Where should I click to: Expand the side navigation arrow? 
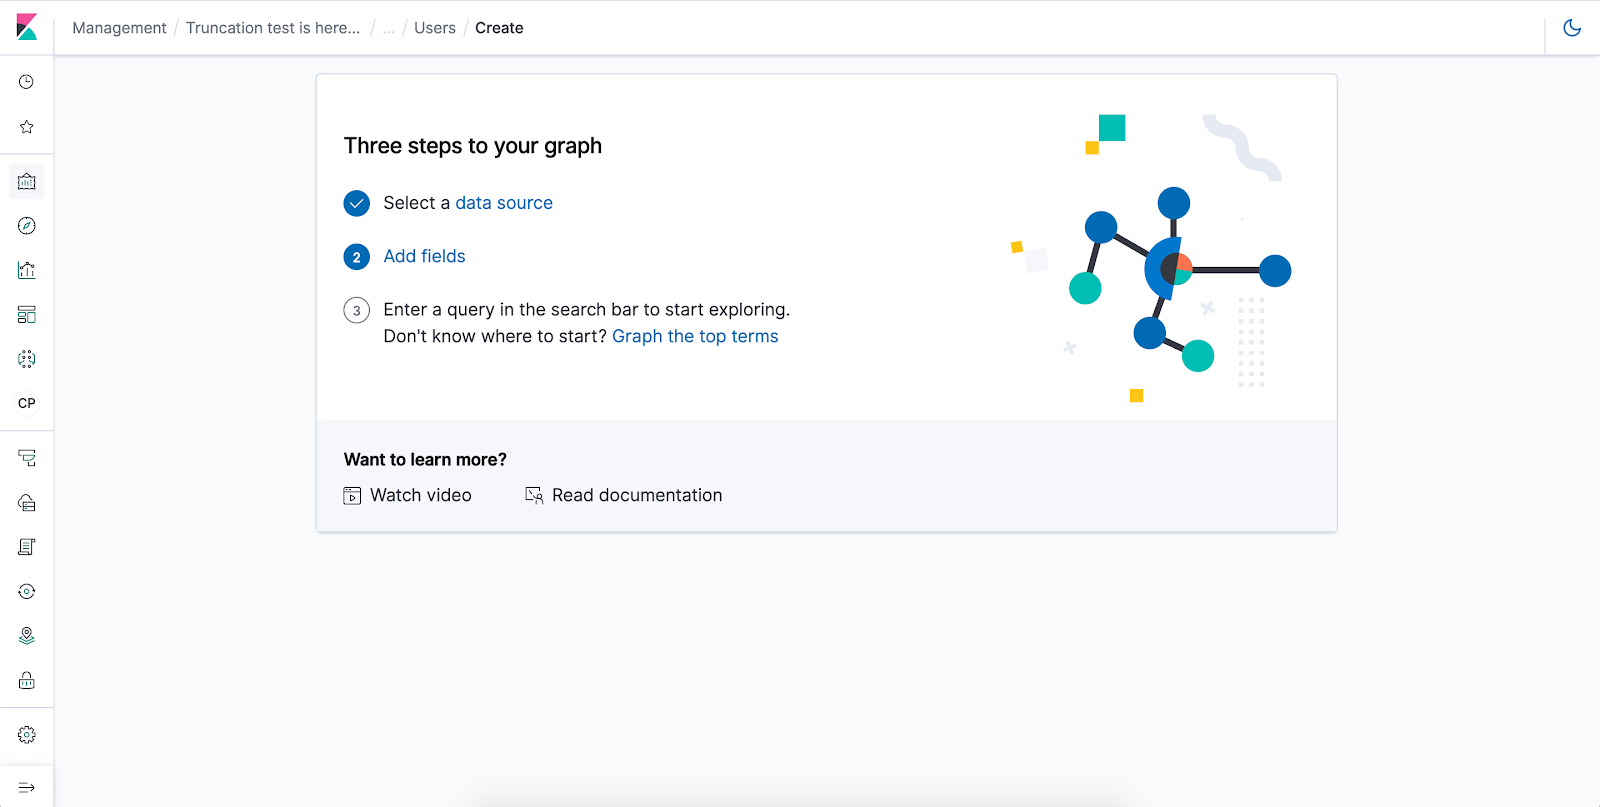[27, 788]
